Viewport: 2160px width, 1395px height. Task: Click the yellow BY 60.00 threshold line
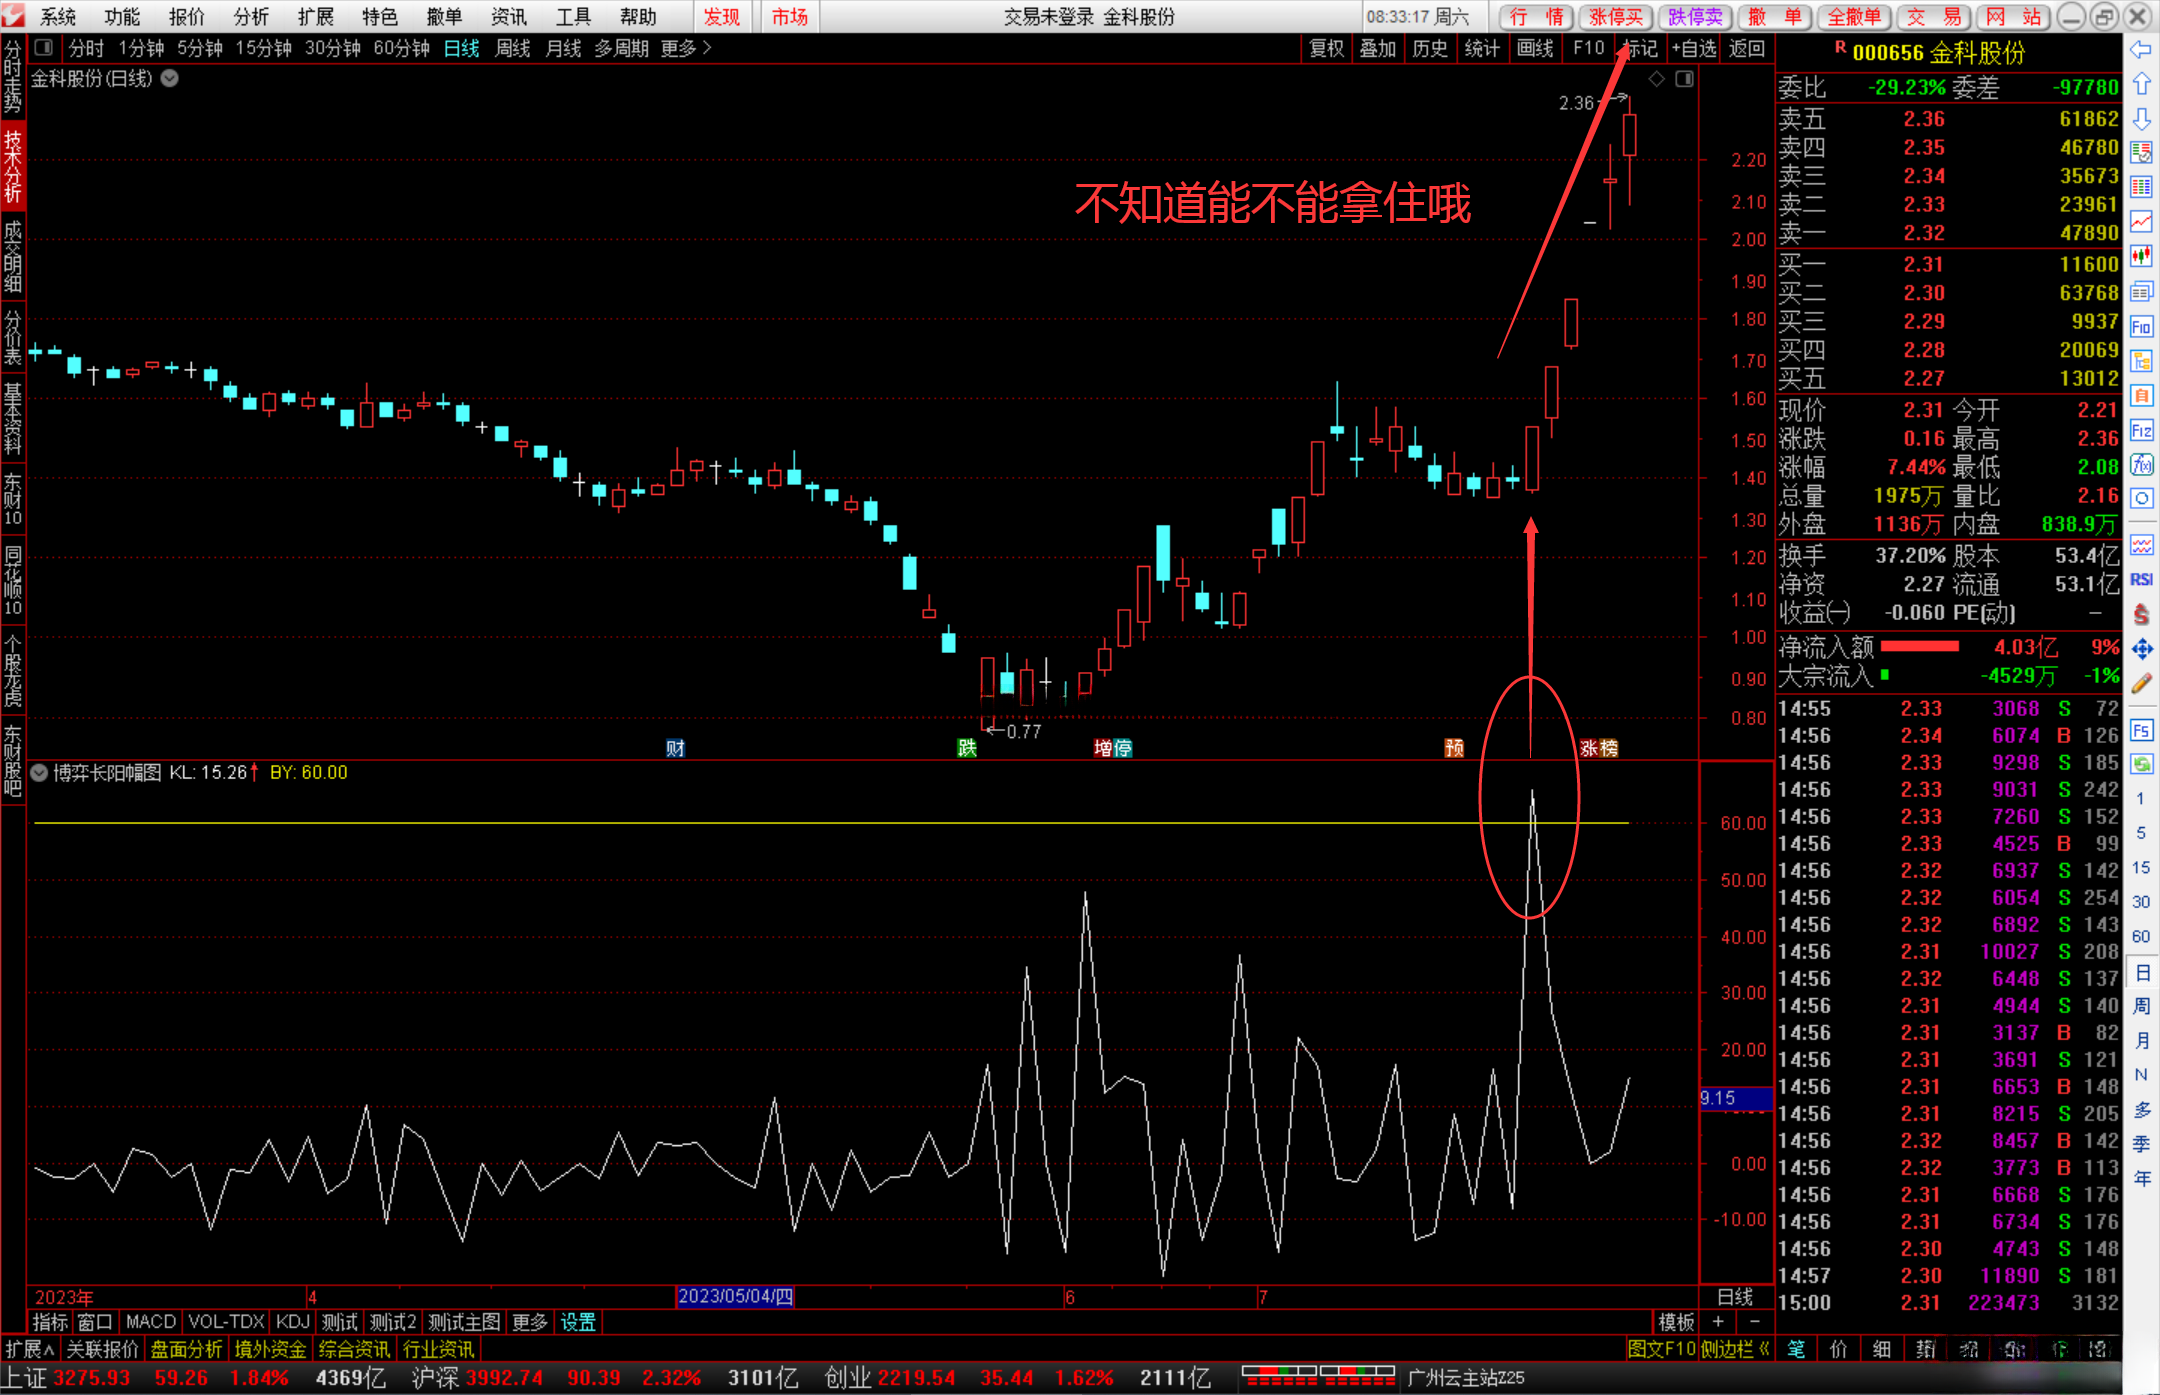(800, 823)
